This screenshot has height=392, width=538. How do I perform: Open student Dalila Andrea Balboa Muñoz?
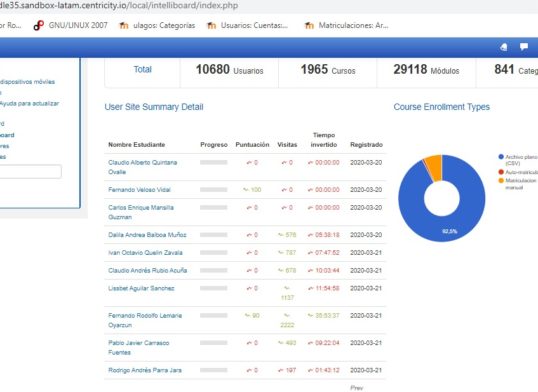(x=147, y=235)
